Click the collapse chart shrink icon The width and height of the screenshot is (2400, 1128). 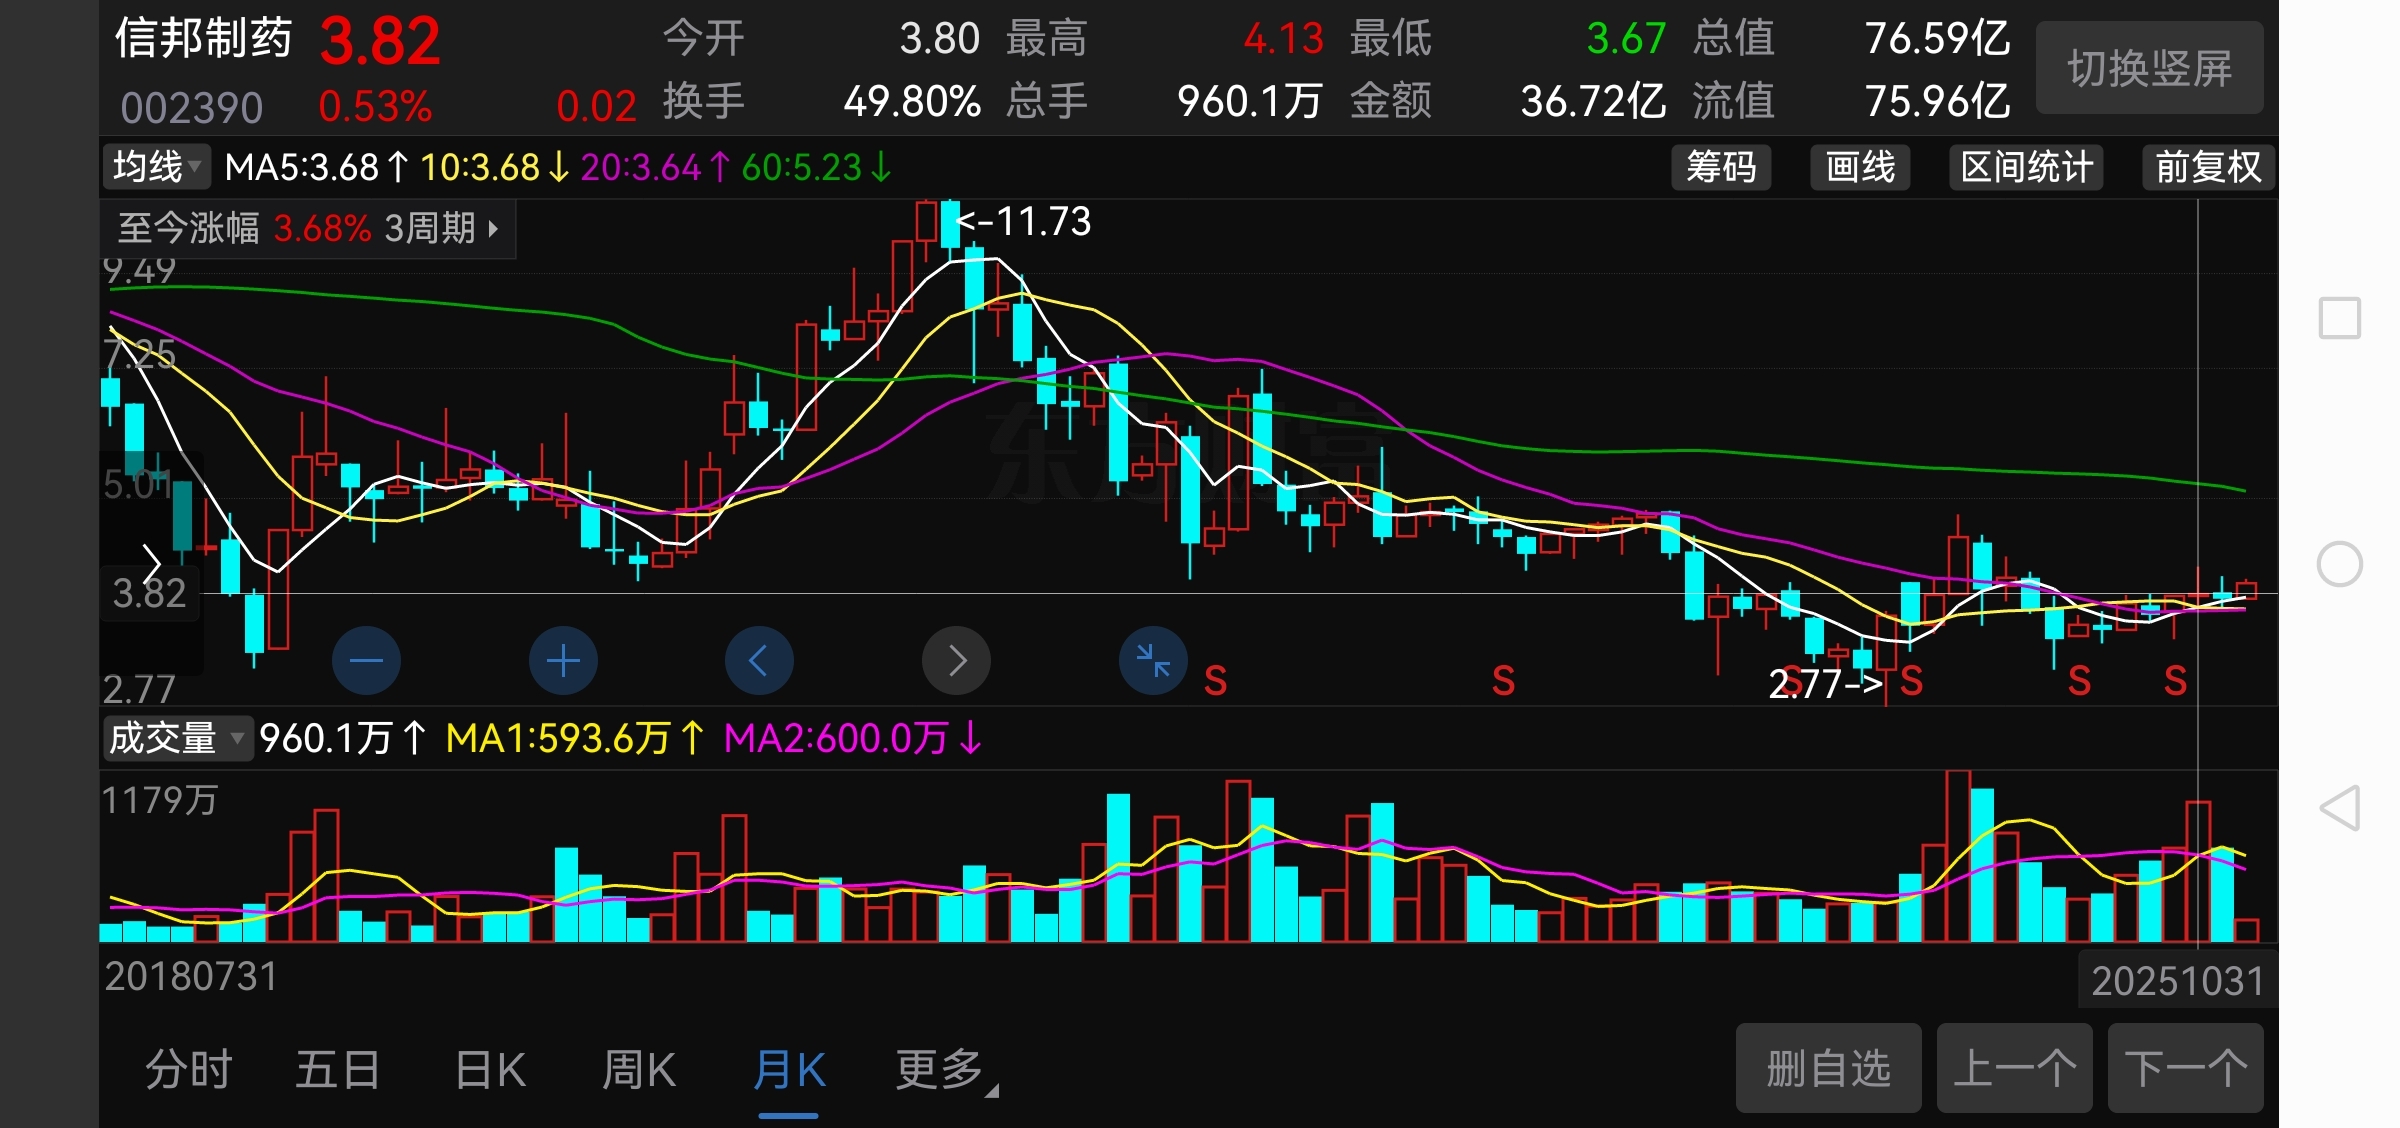point(1153,661)
